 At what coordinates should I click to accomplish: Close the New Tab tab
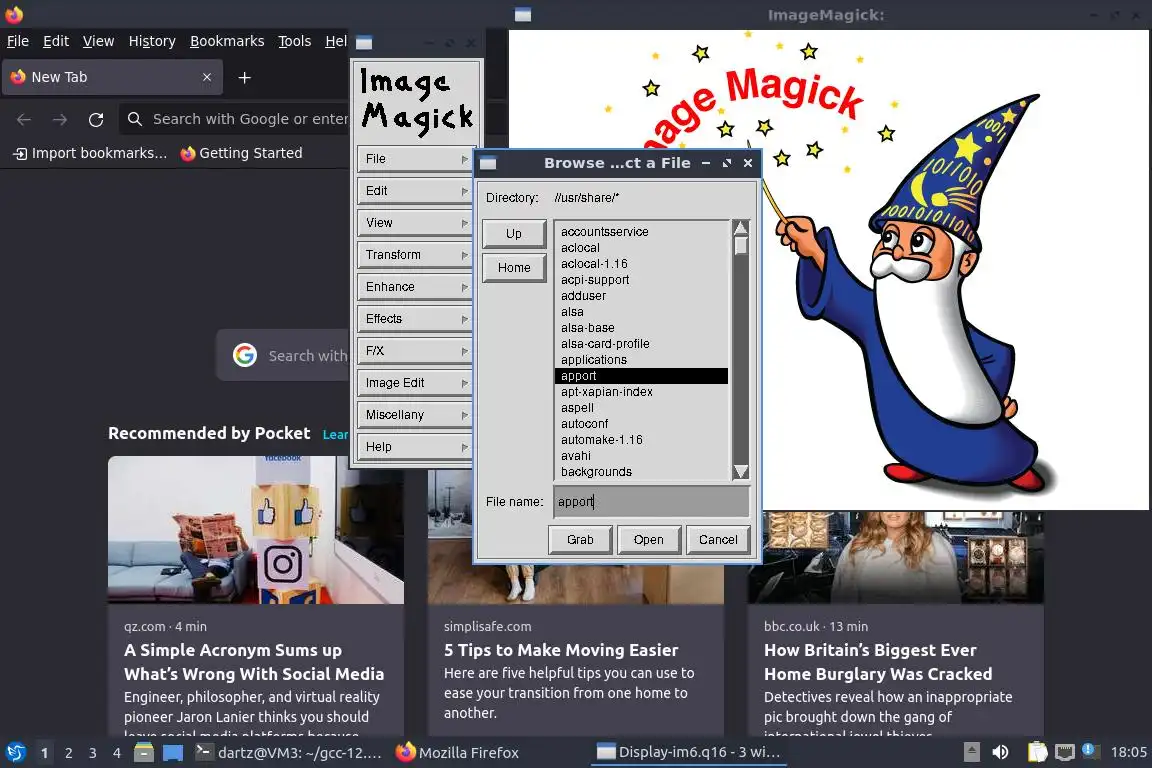click(207, 77)
